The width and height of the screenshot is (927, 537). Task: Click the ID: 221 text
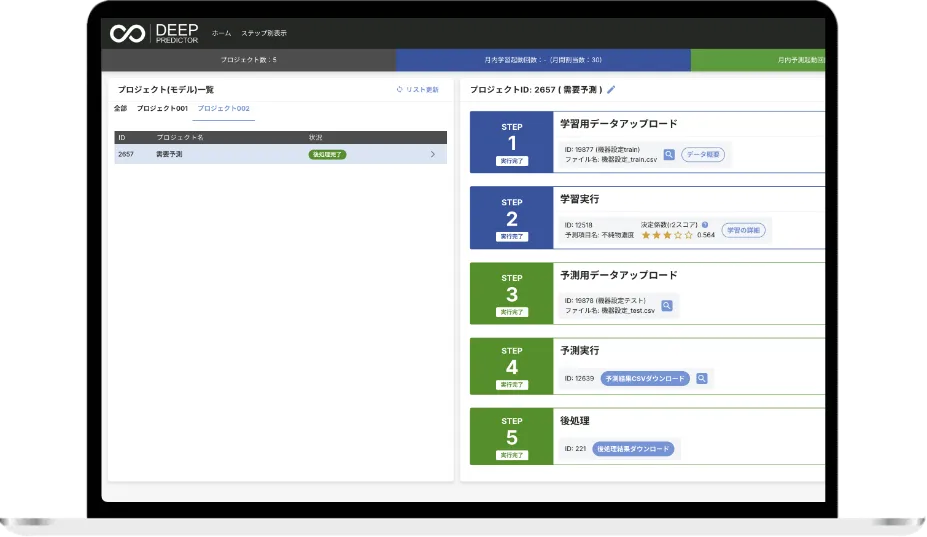(x=575, y=449)
